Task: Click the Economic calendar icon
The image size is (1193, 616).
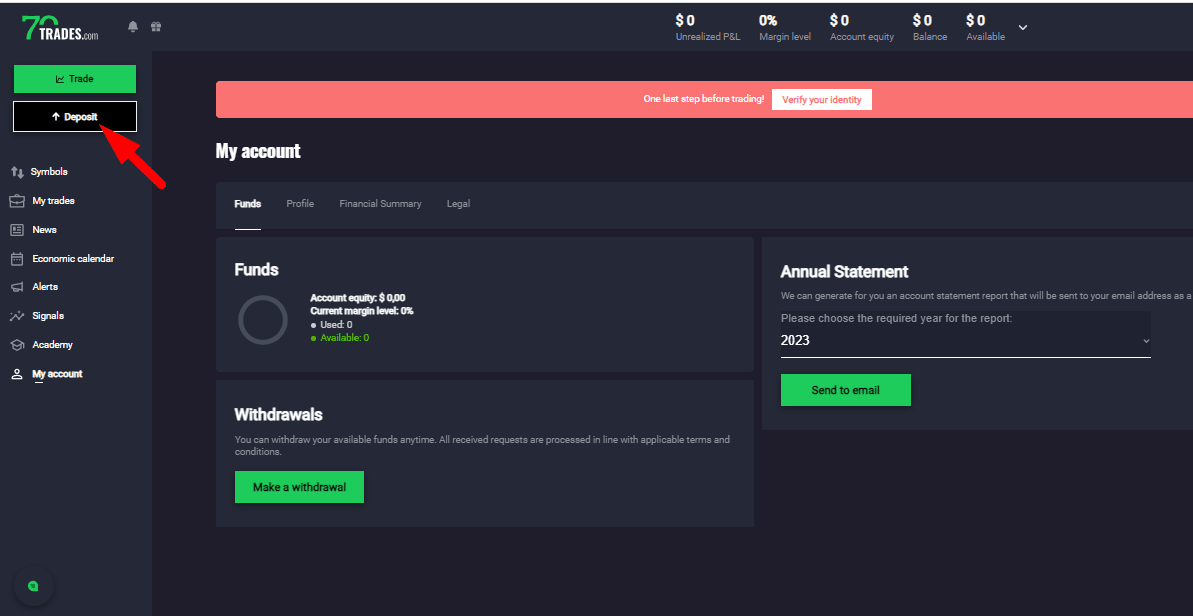Action: (x=17, y=259)
